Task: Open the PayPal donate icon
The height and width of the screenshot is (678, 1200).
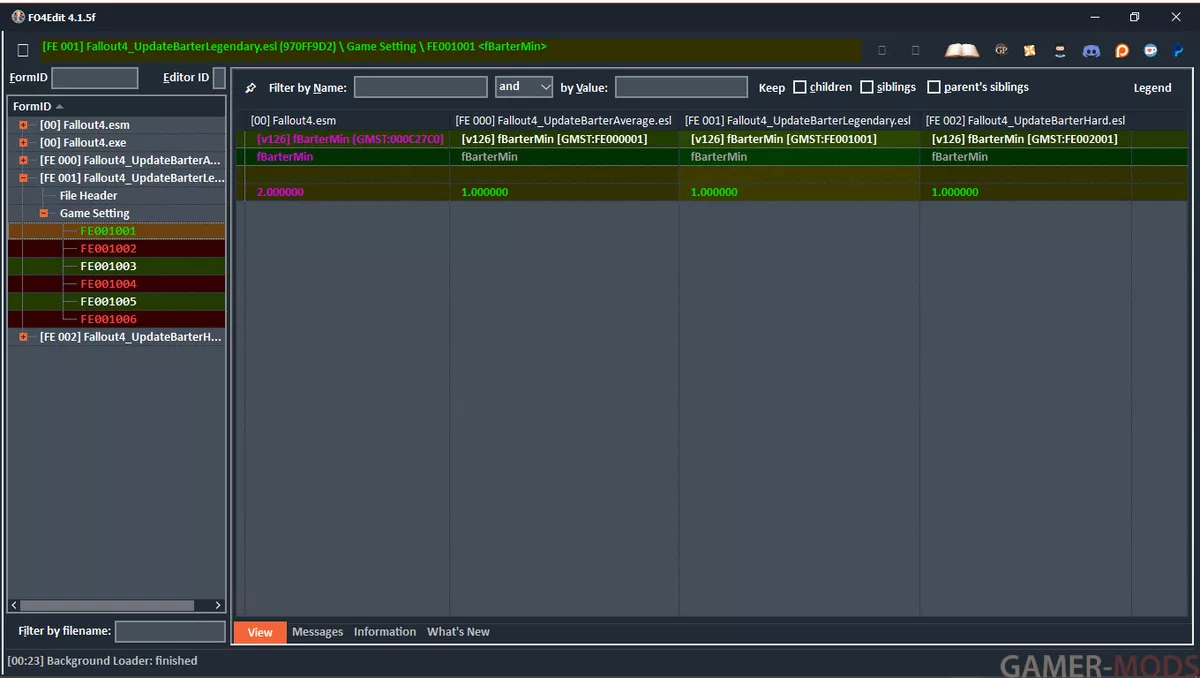Action: point(1179,50)
